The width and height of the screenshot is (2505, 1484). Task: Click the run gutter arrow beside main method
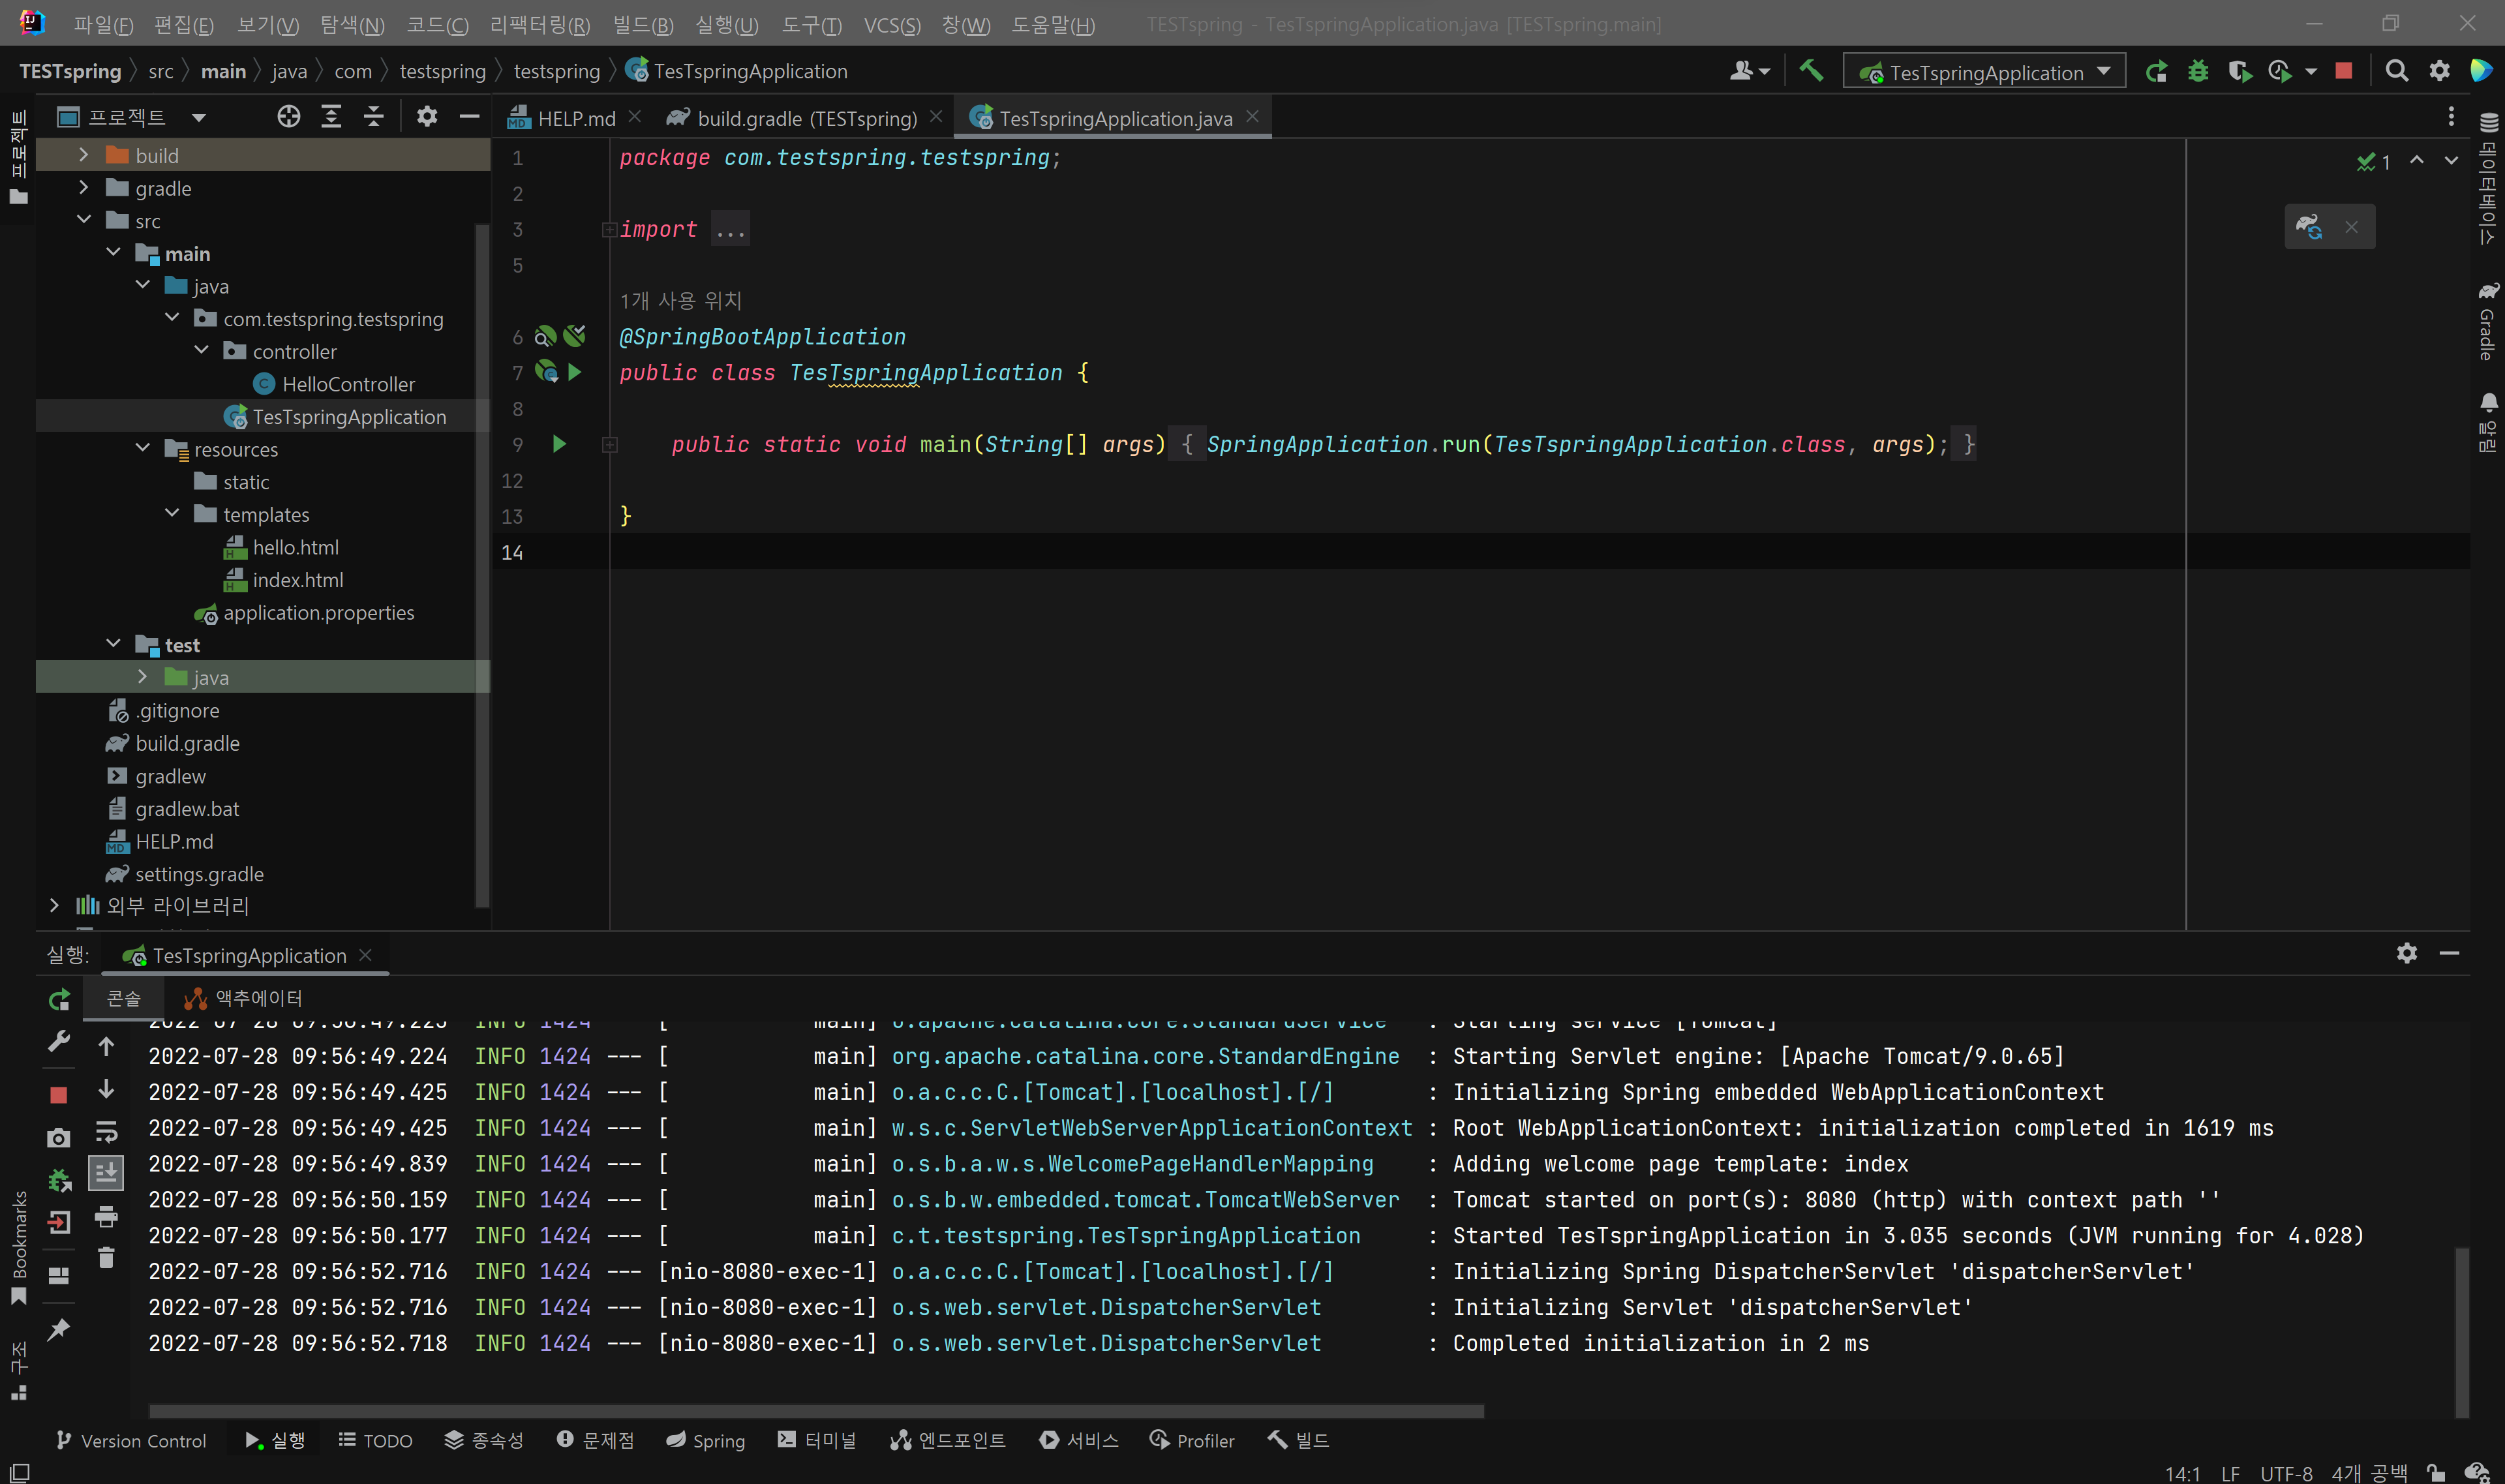pyautogui.click(x=559, y=444)
